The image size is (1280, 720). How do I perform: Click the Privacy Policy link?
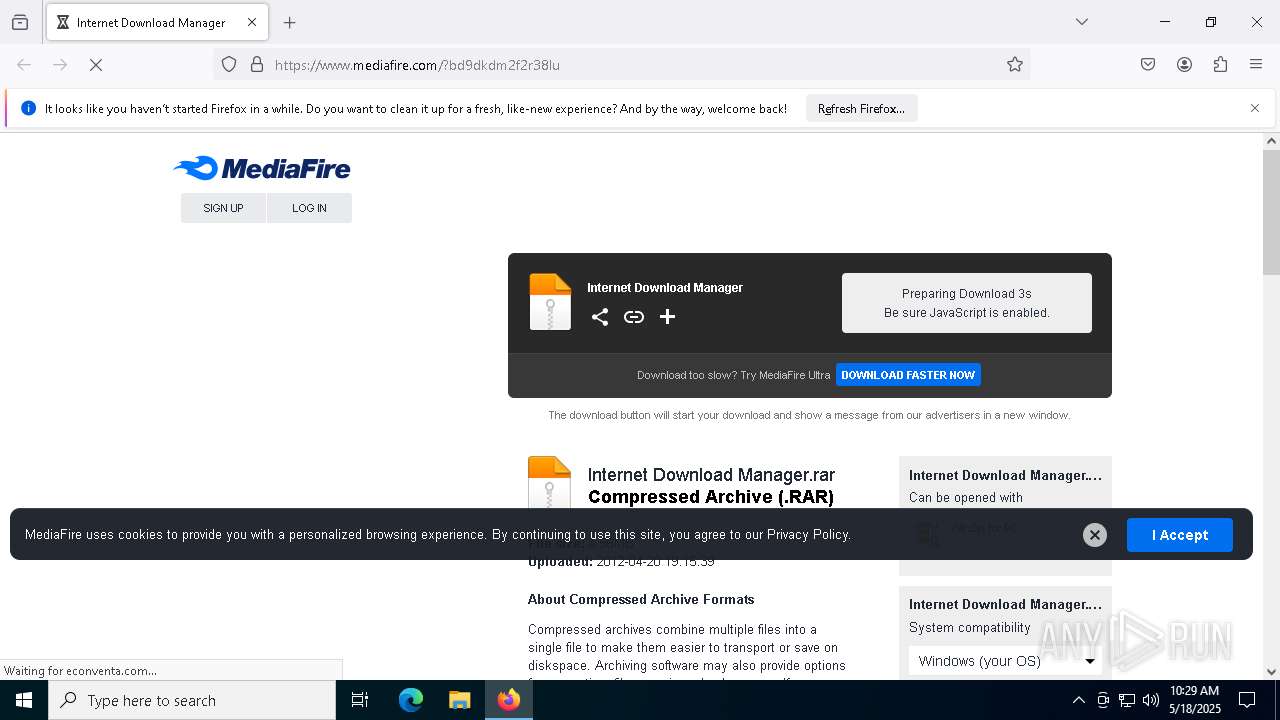808,535
